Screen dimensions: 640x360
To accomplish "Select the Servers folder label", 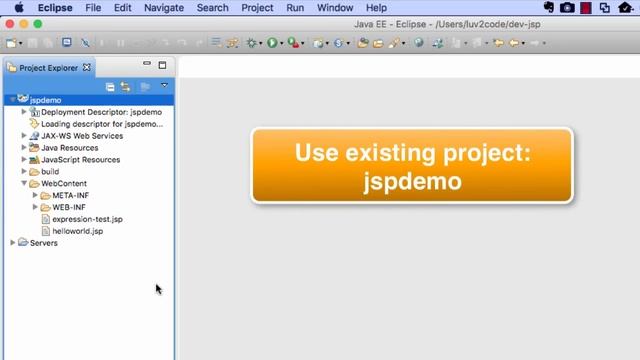I will (x=44, y=243).
